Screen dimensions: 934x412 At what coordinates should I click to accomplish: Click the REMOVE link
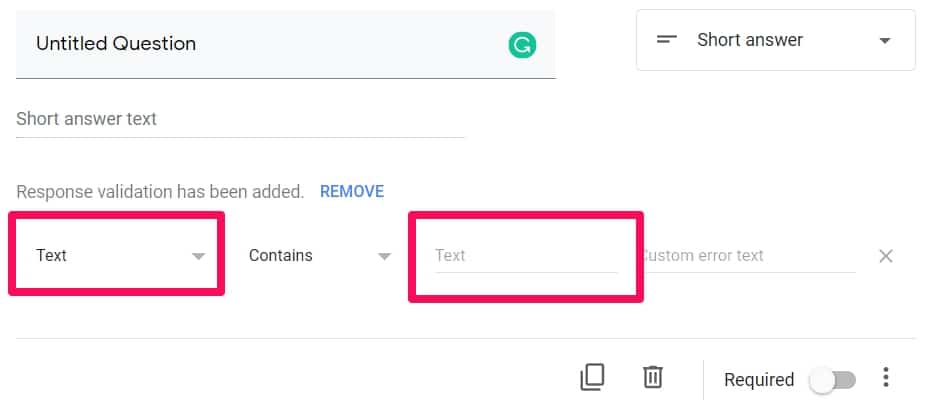pos(352,191)
